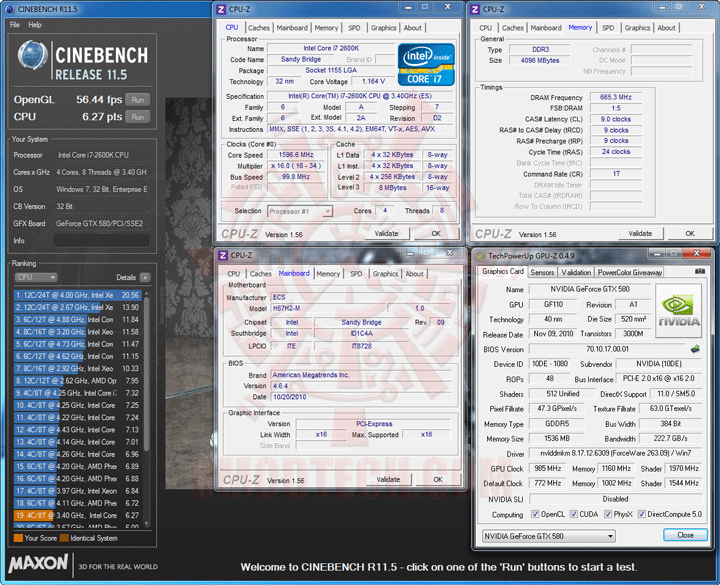Open Mainboard tab in the CPU-Z Memory window
Screen dimensions: 720x585
coord(546,28)
